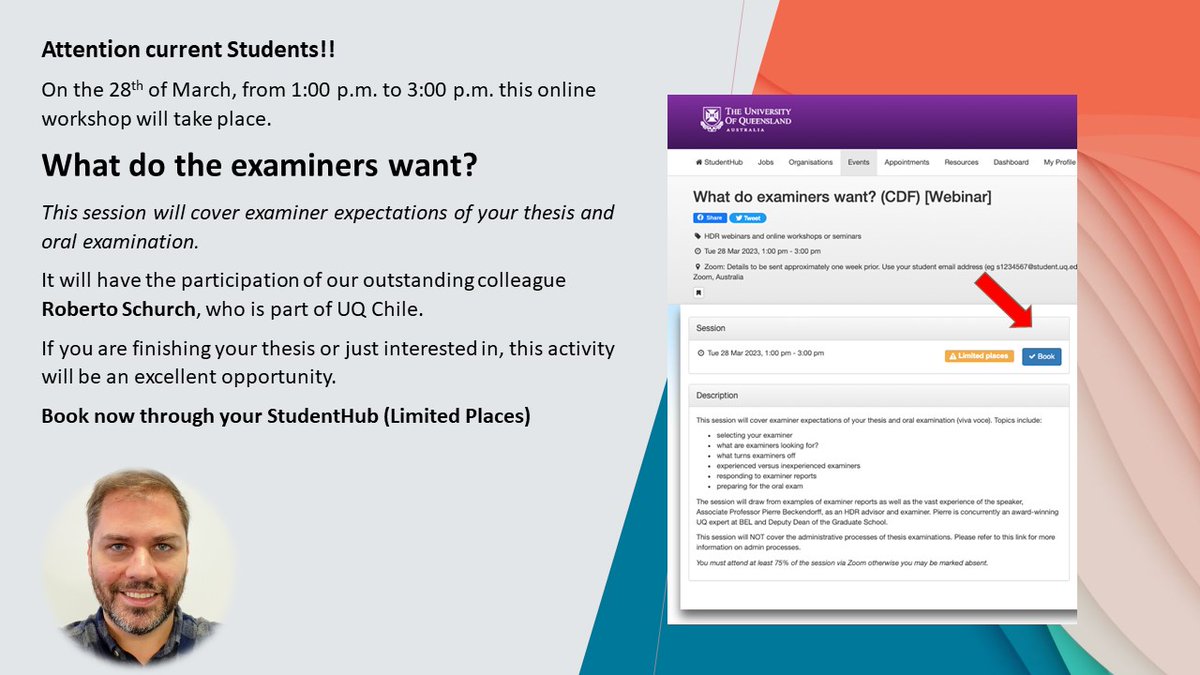Screen dimensions: 1200x675
Task: Open My Profile
Action: pyautogui.click(x=1059, y=162)
